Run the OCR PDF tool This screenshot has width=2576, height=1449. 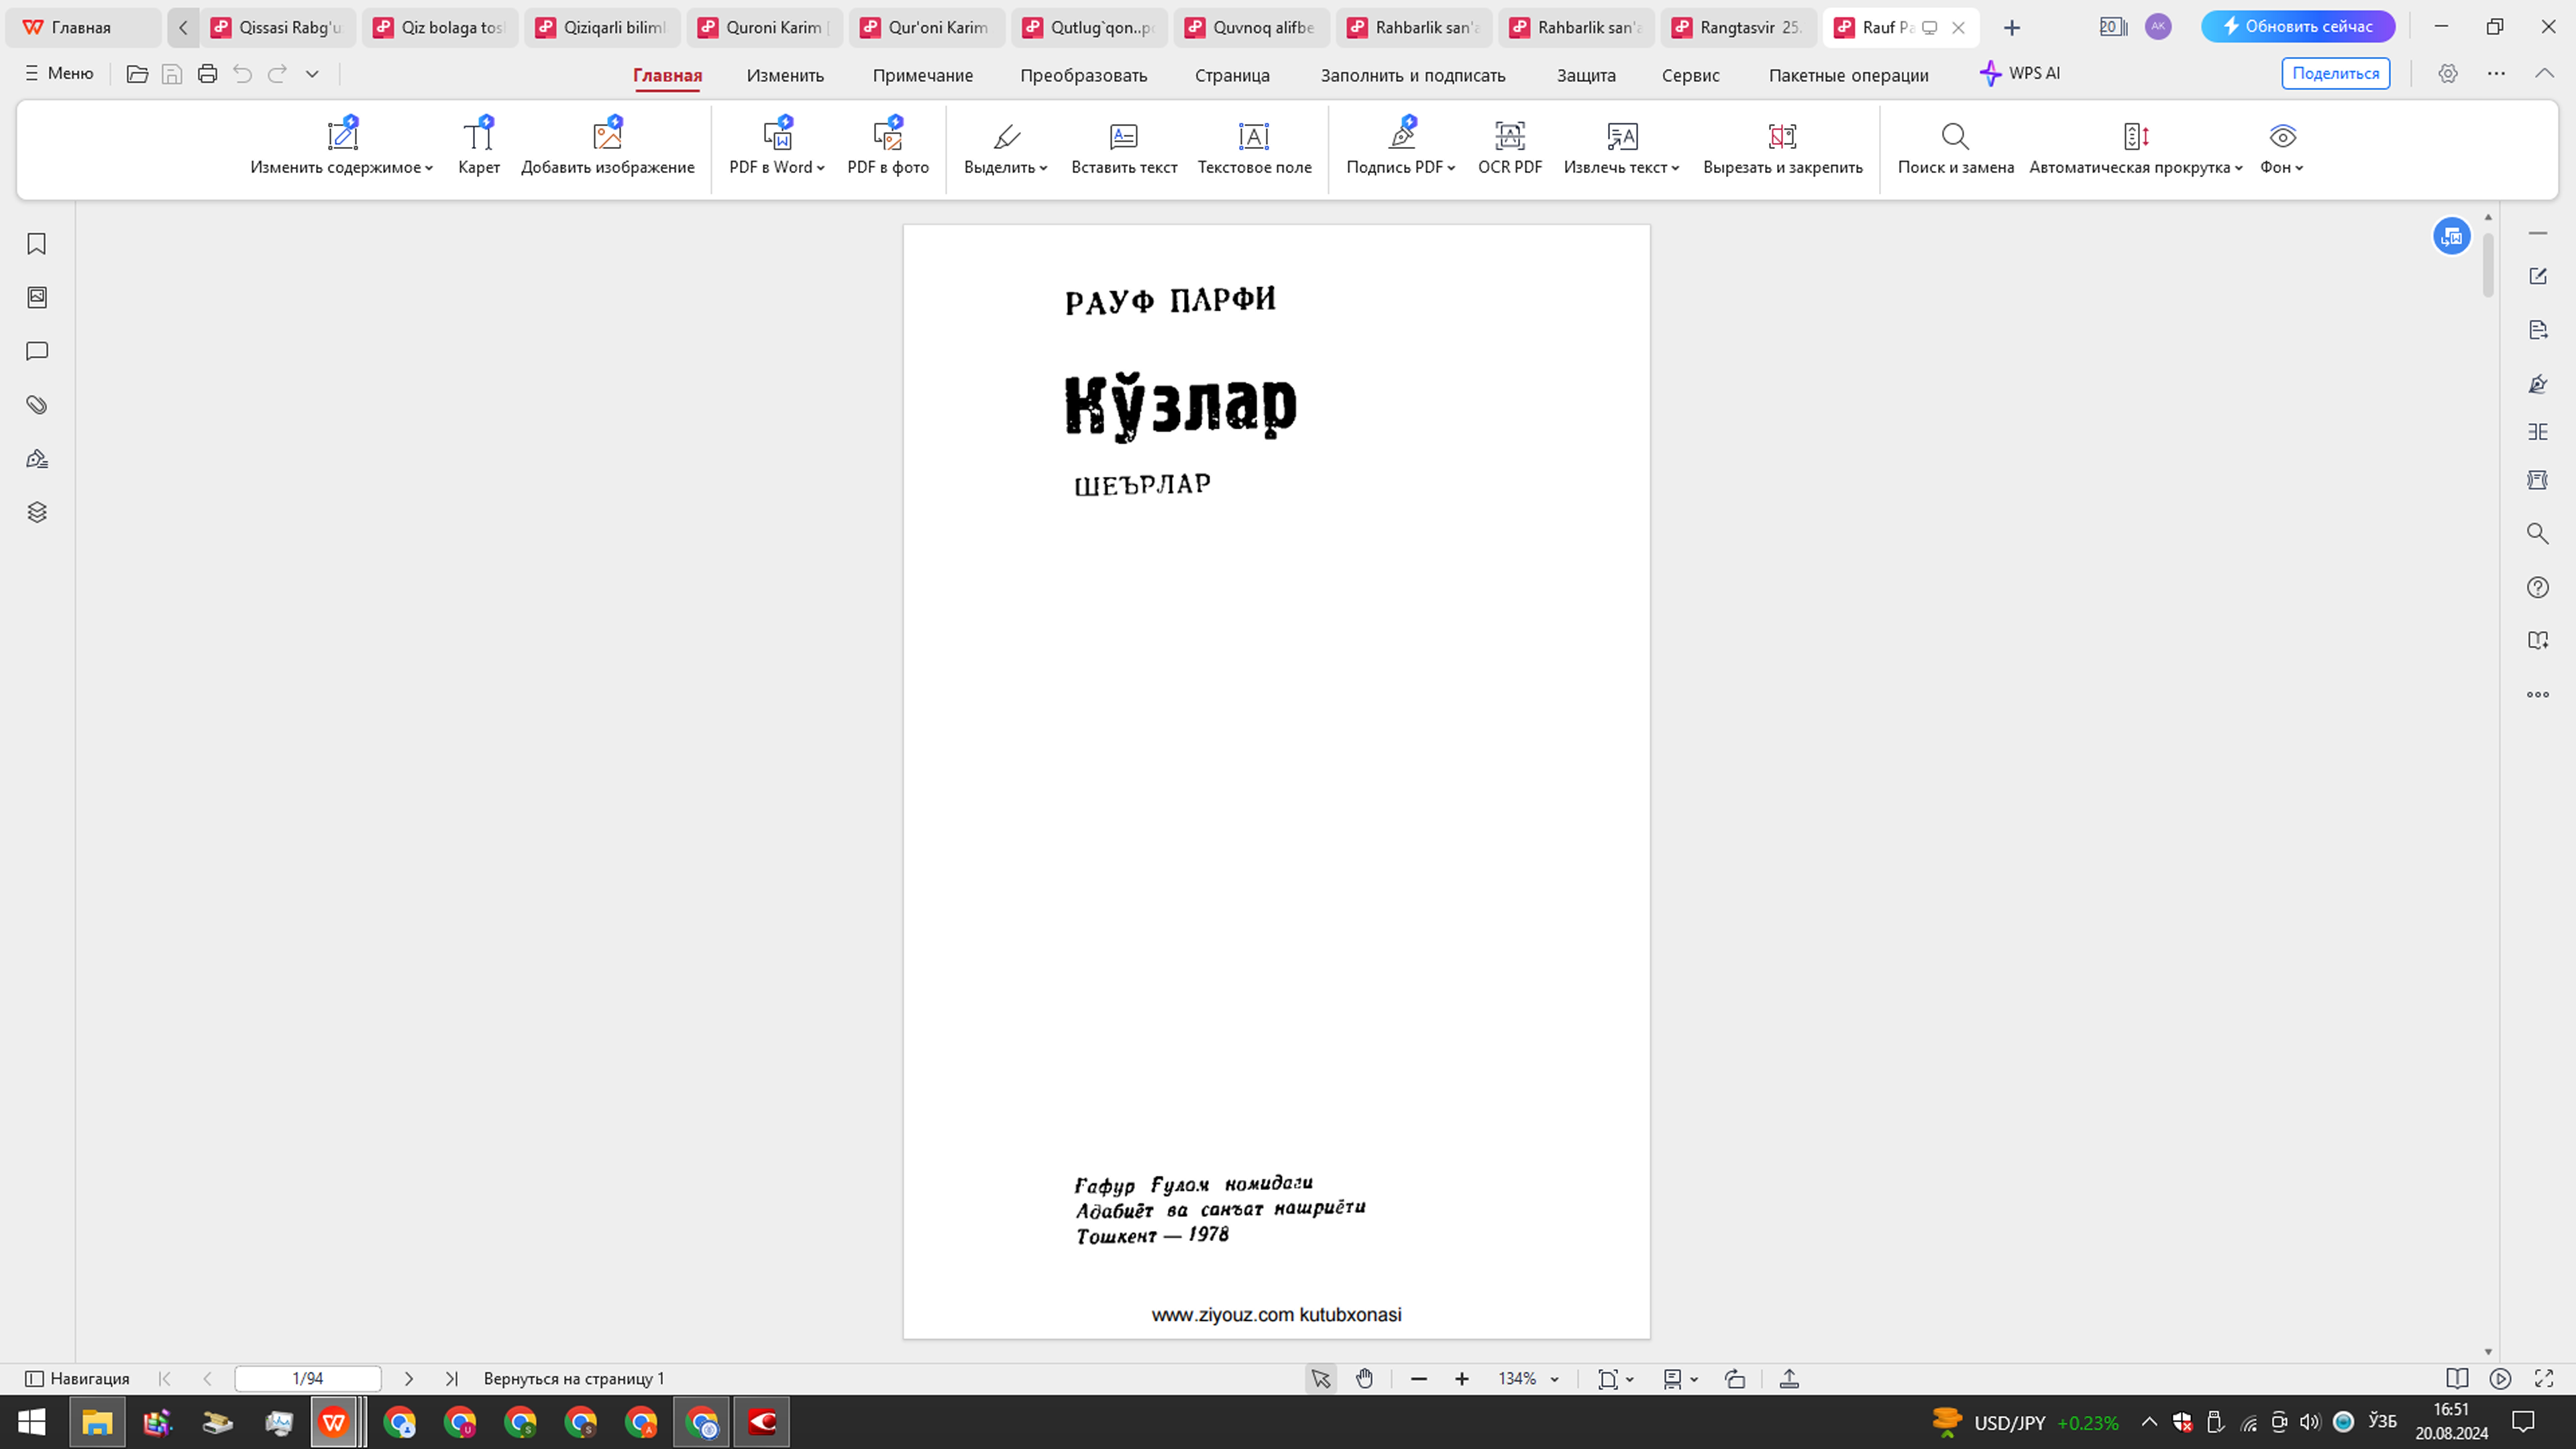click(x=1510, y=147)
